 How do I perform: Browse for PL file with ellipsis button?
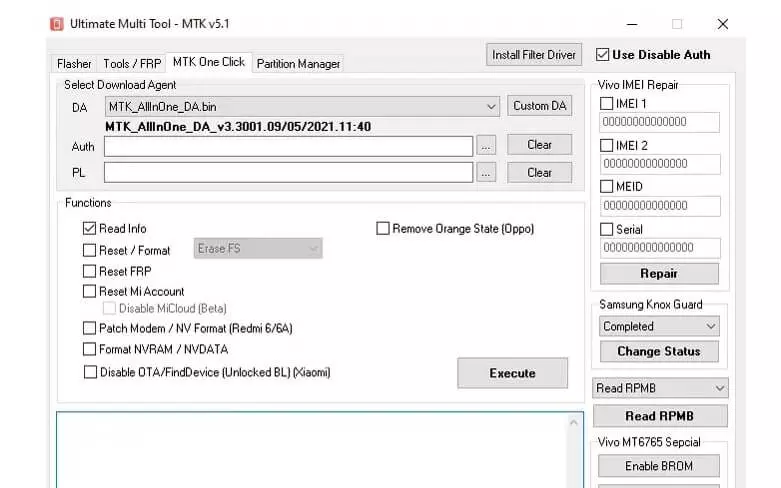(x=486, y=173)
